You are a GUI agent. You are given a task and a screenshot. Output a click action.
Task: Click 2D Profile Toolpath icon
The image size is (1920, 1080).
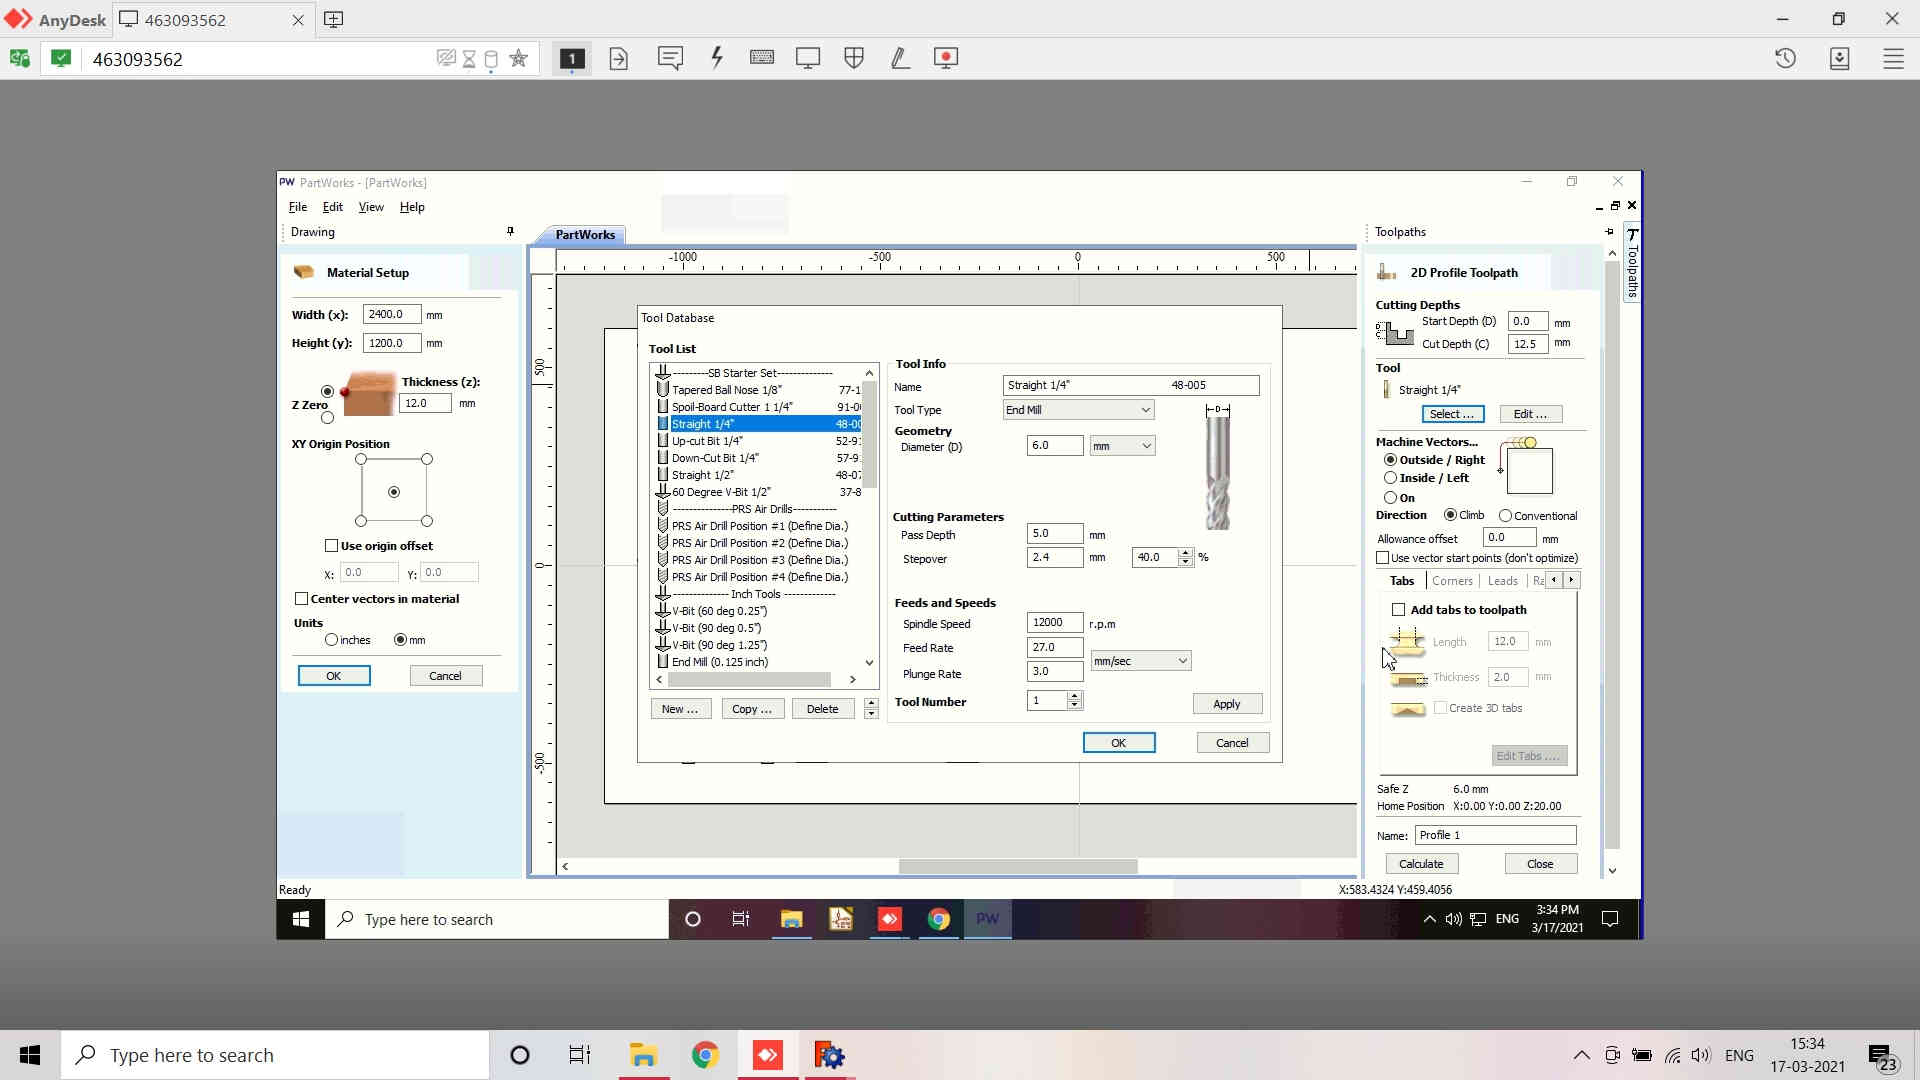coord(1387,272)
